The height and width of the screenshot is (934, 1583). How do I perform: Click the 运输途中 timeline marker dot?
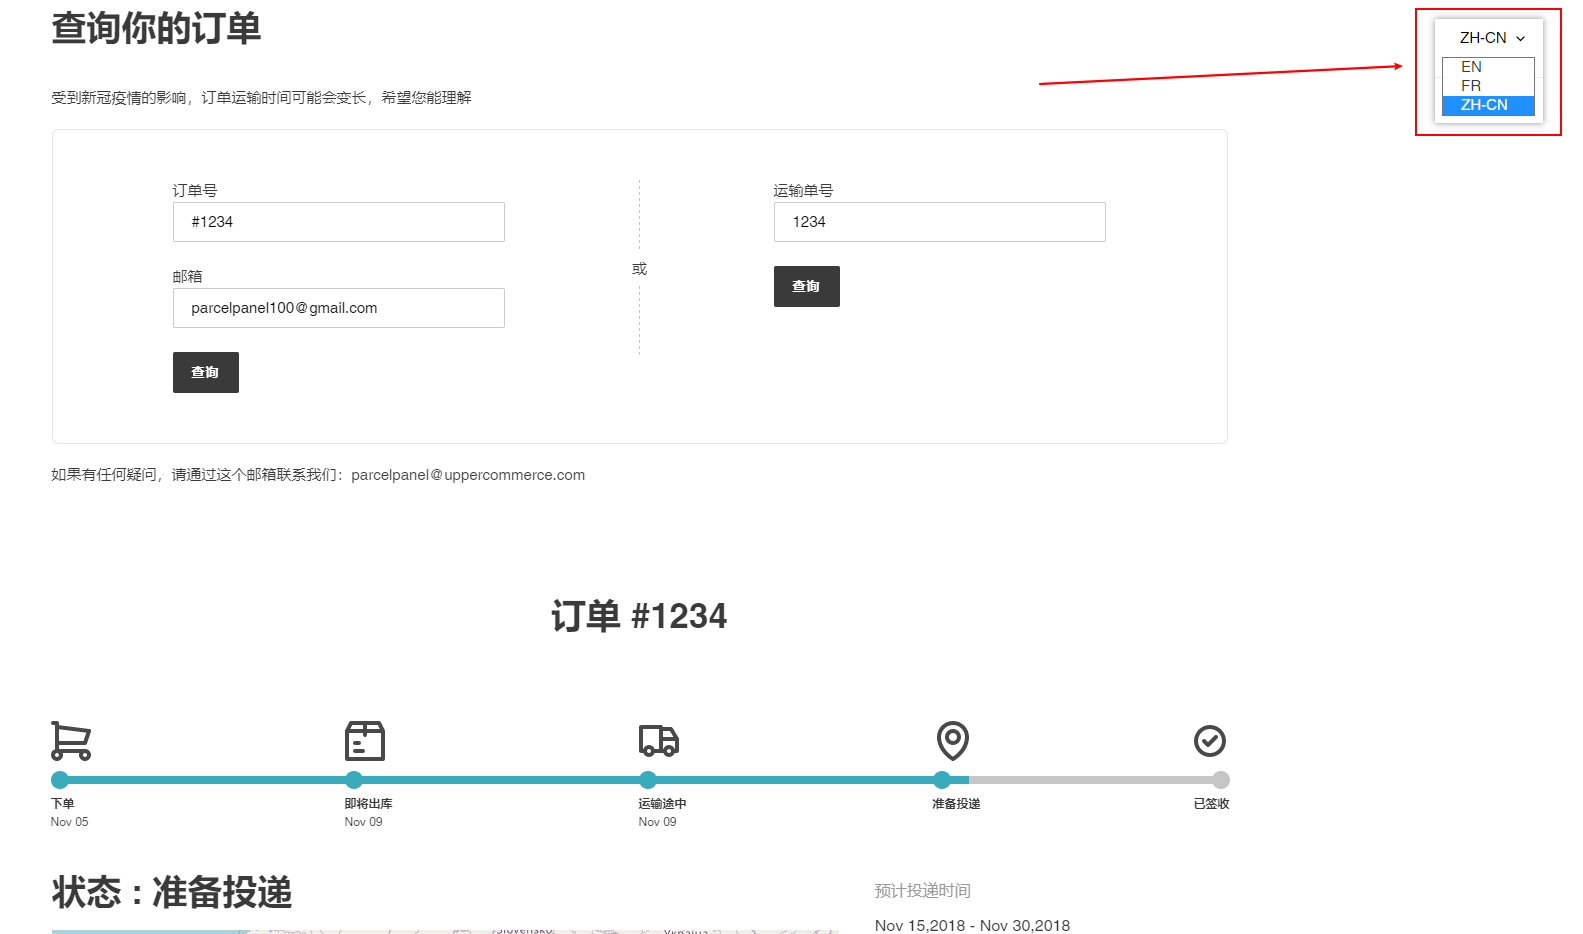(648, 780)
